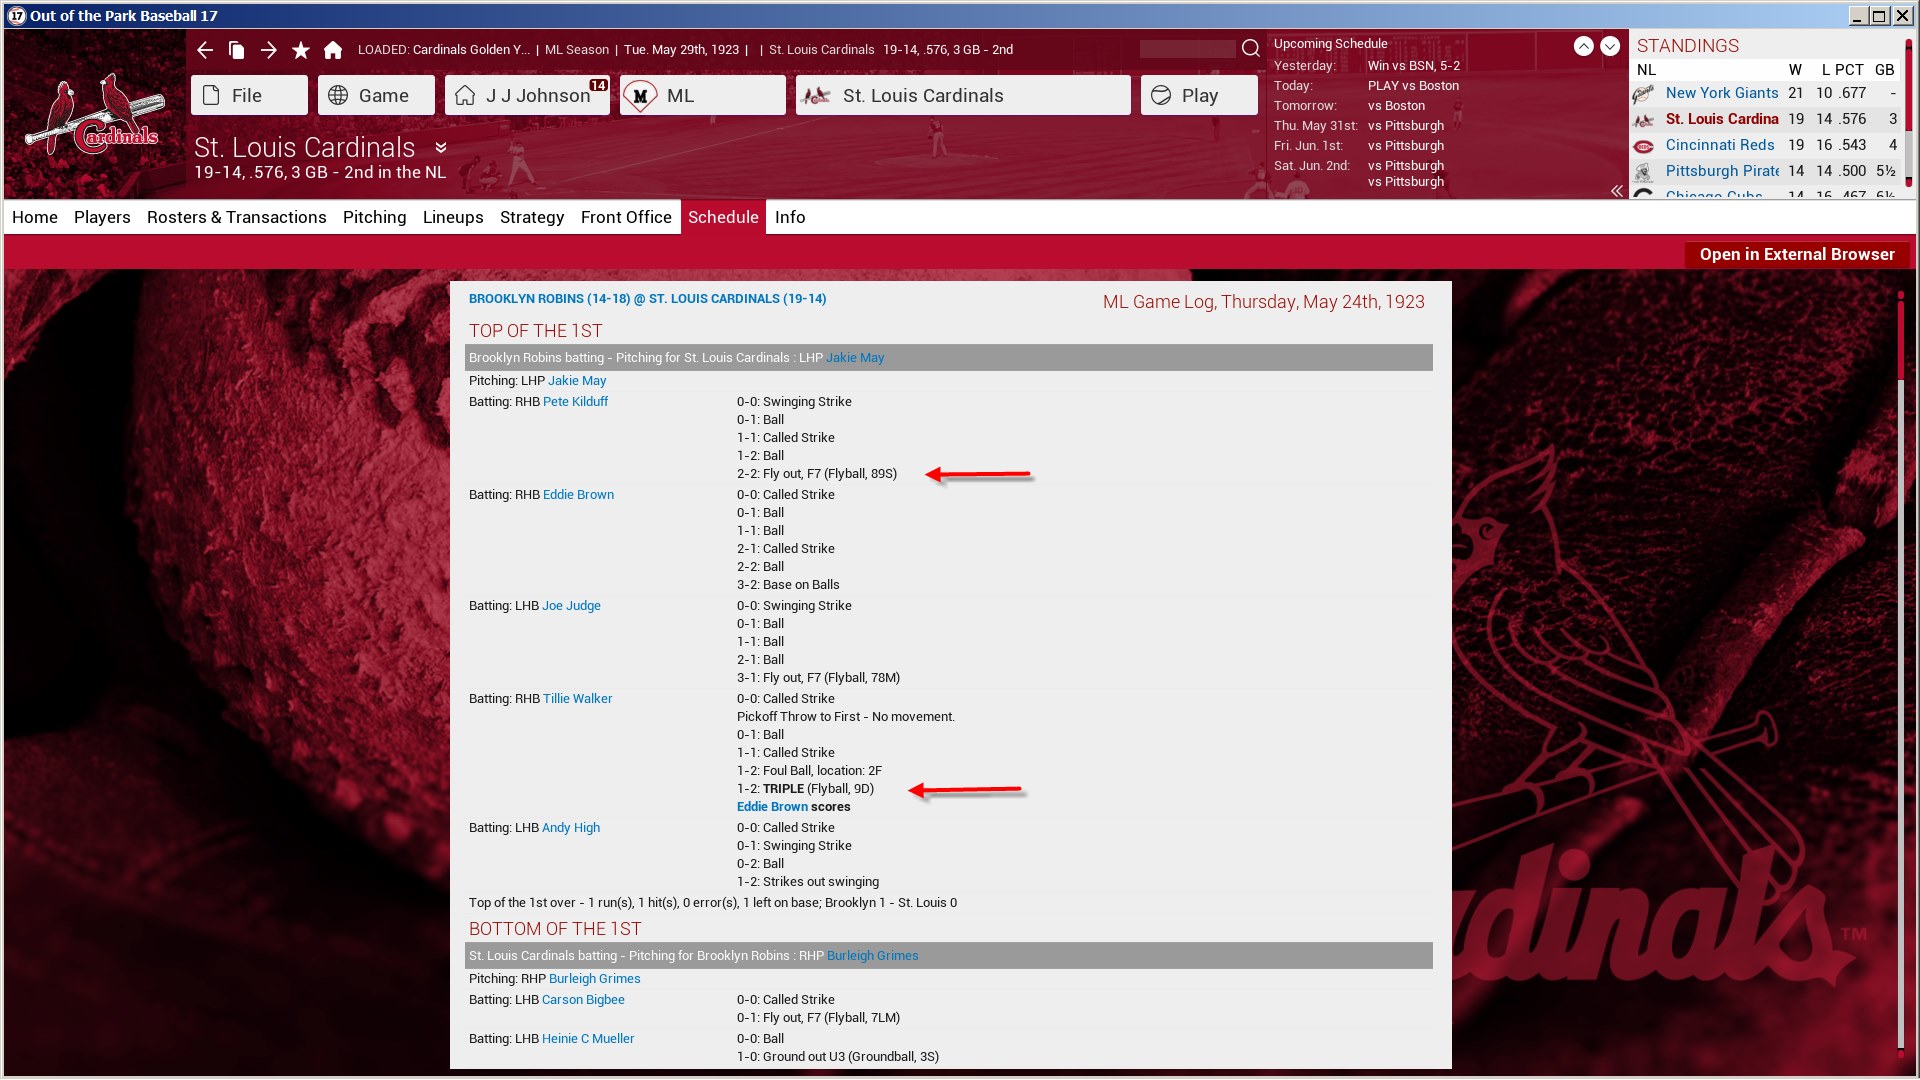Click the search magnifier icon

coord(1250,49)
